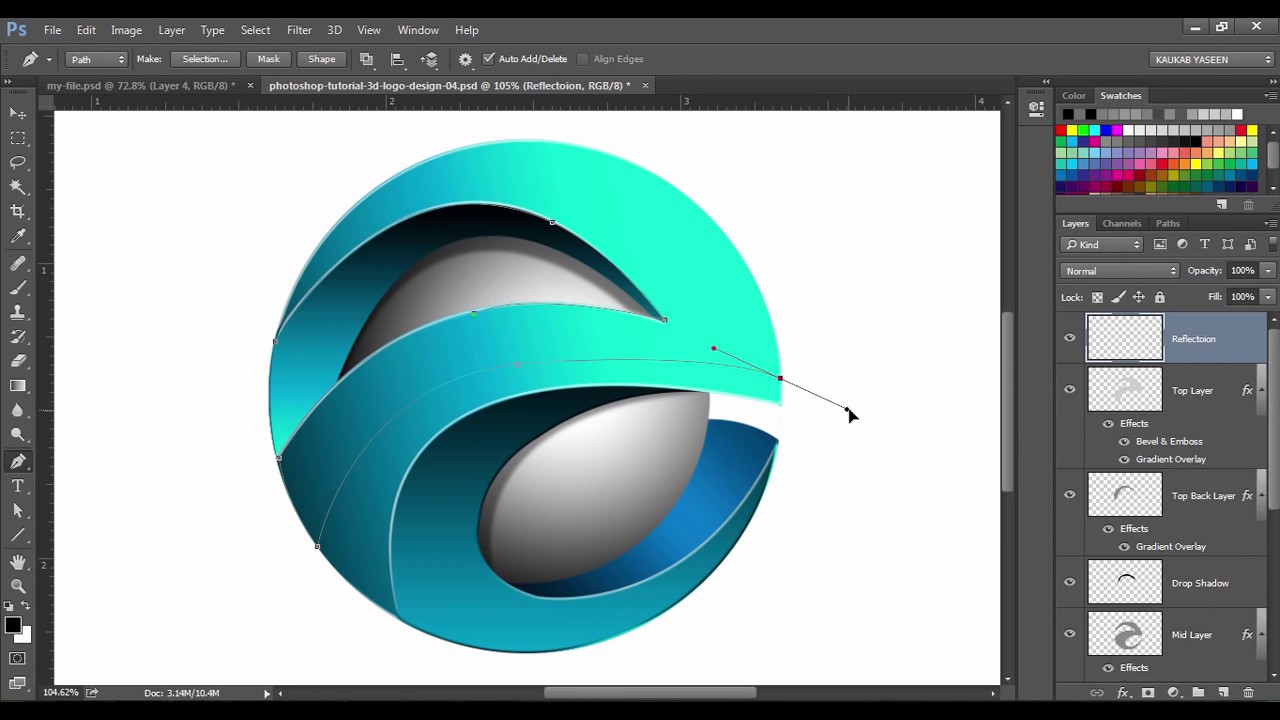
Task: Pick the yellow swatch in Swatches panel
Action: pos(1072,130)
